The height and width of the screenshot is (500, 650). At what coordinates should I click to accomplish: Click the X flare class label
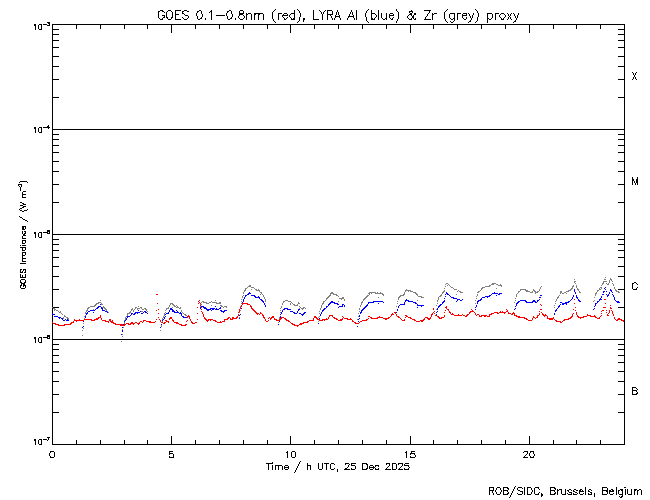(x=634, y=77)
